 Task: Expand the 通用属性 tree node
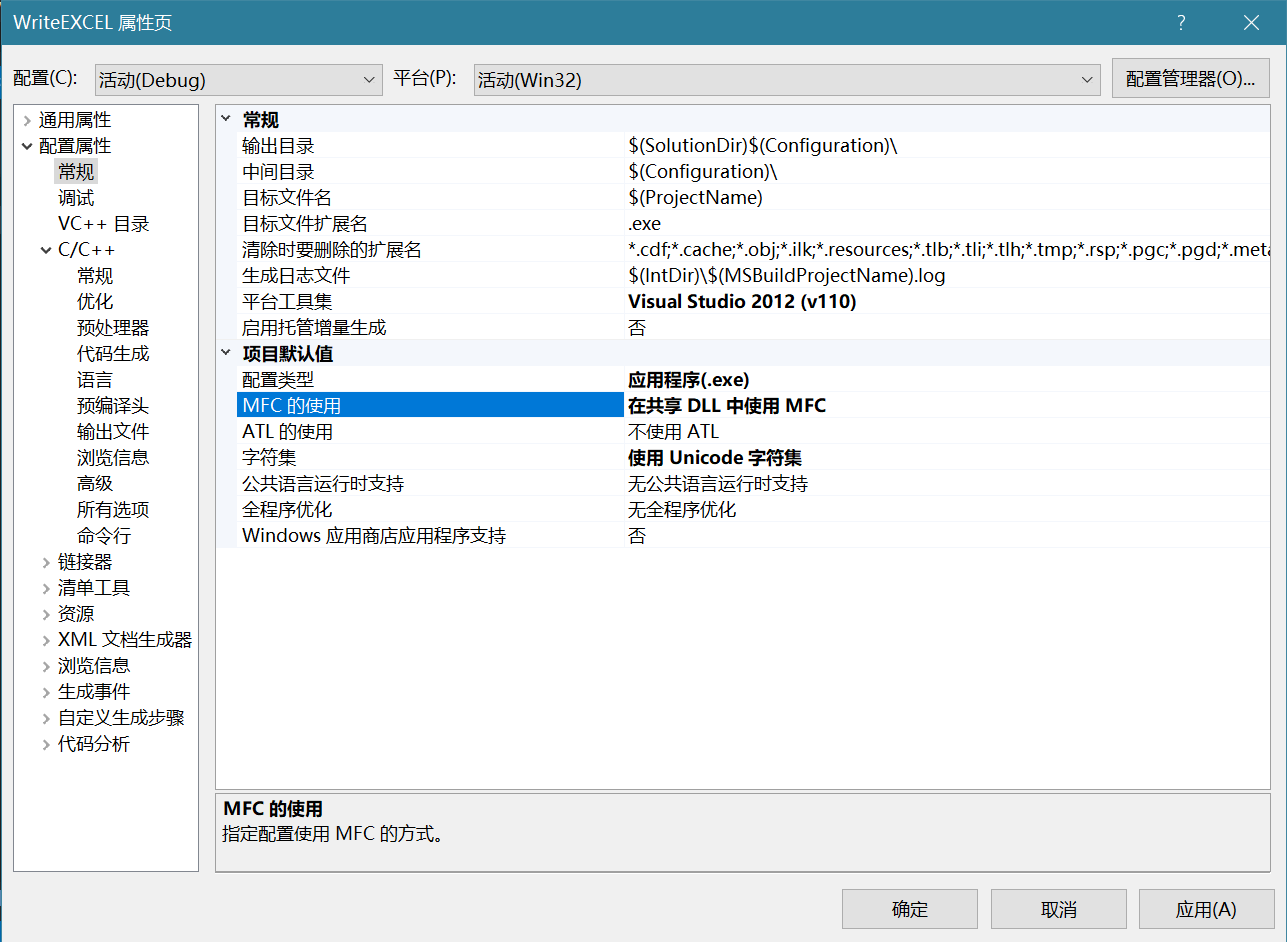(x=26, y=121)
